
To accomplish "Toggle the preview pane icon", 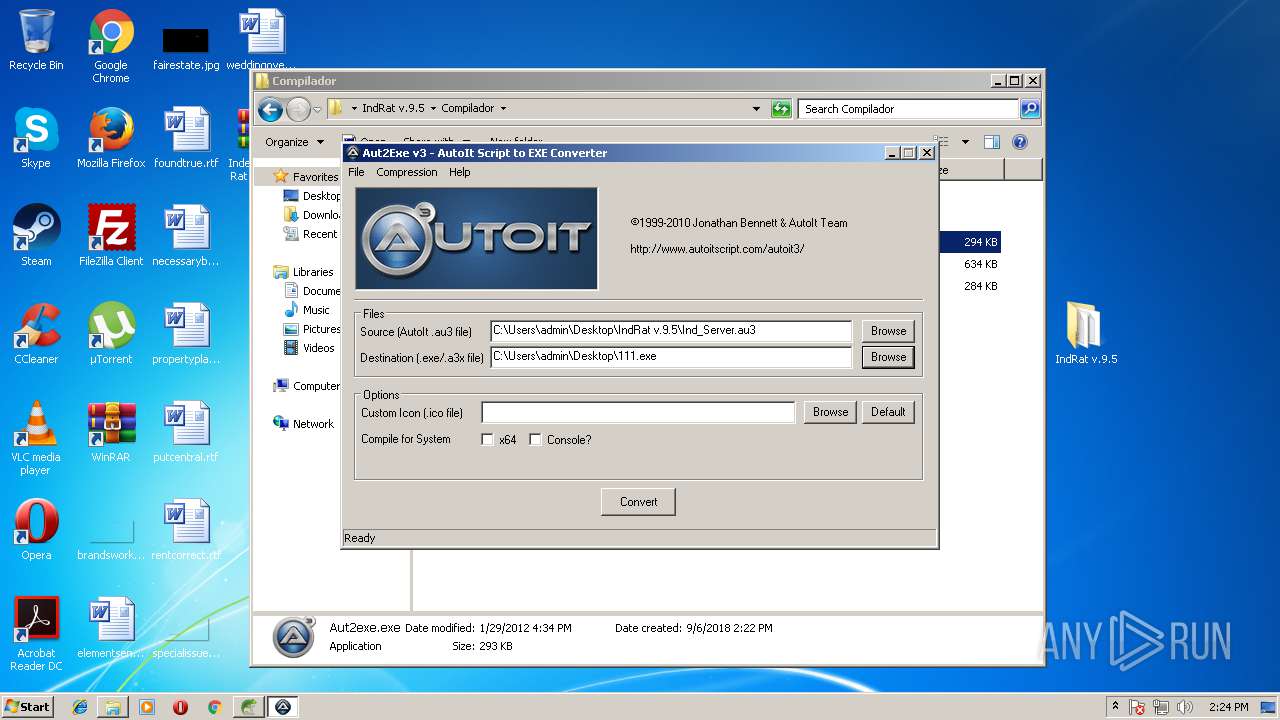I will click(992, 142).
